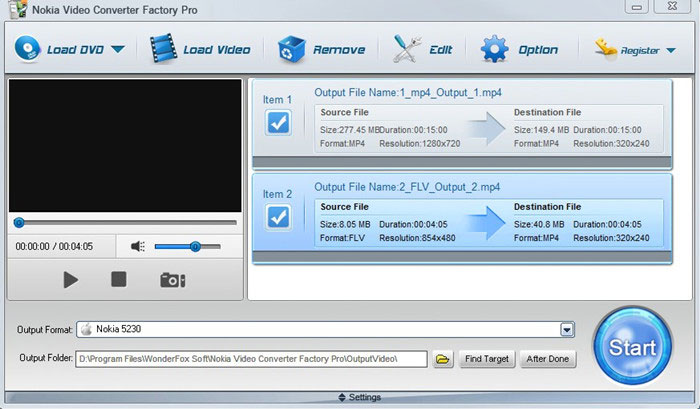
Task: Click the Output Folder path field
Action: pyautogui.click(x=251, y=359)
